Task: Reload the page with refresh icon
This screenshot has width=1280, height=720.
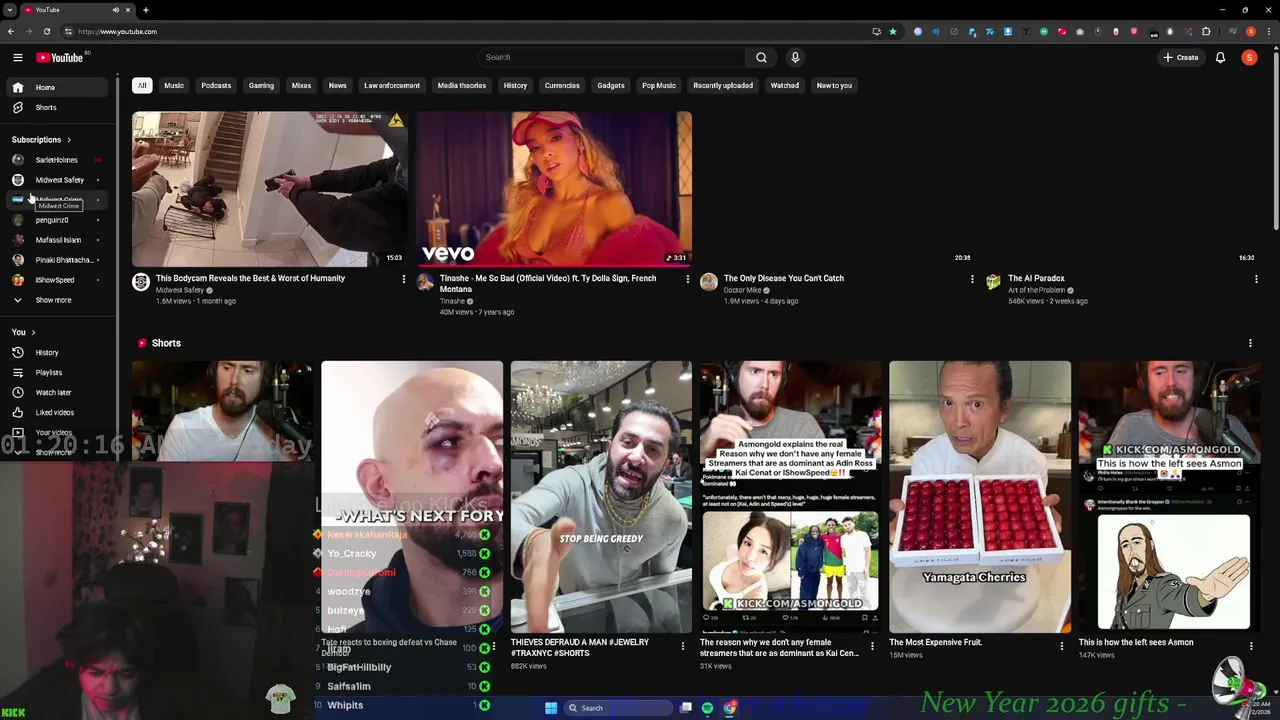Action: (46, 31)
